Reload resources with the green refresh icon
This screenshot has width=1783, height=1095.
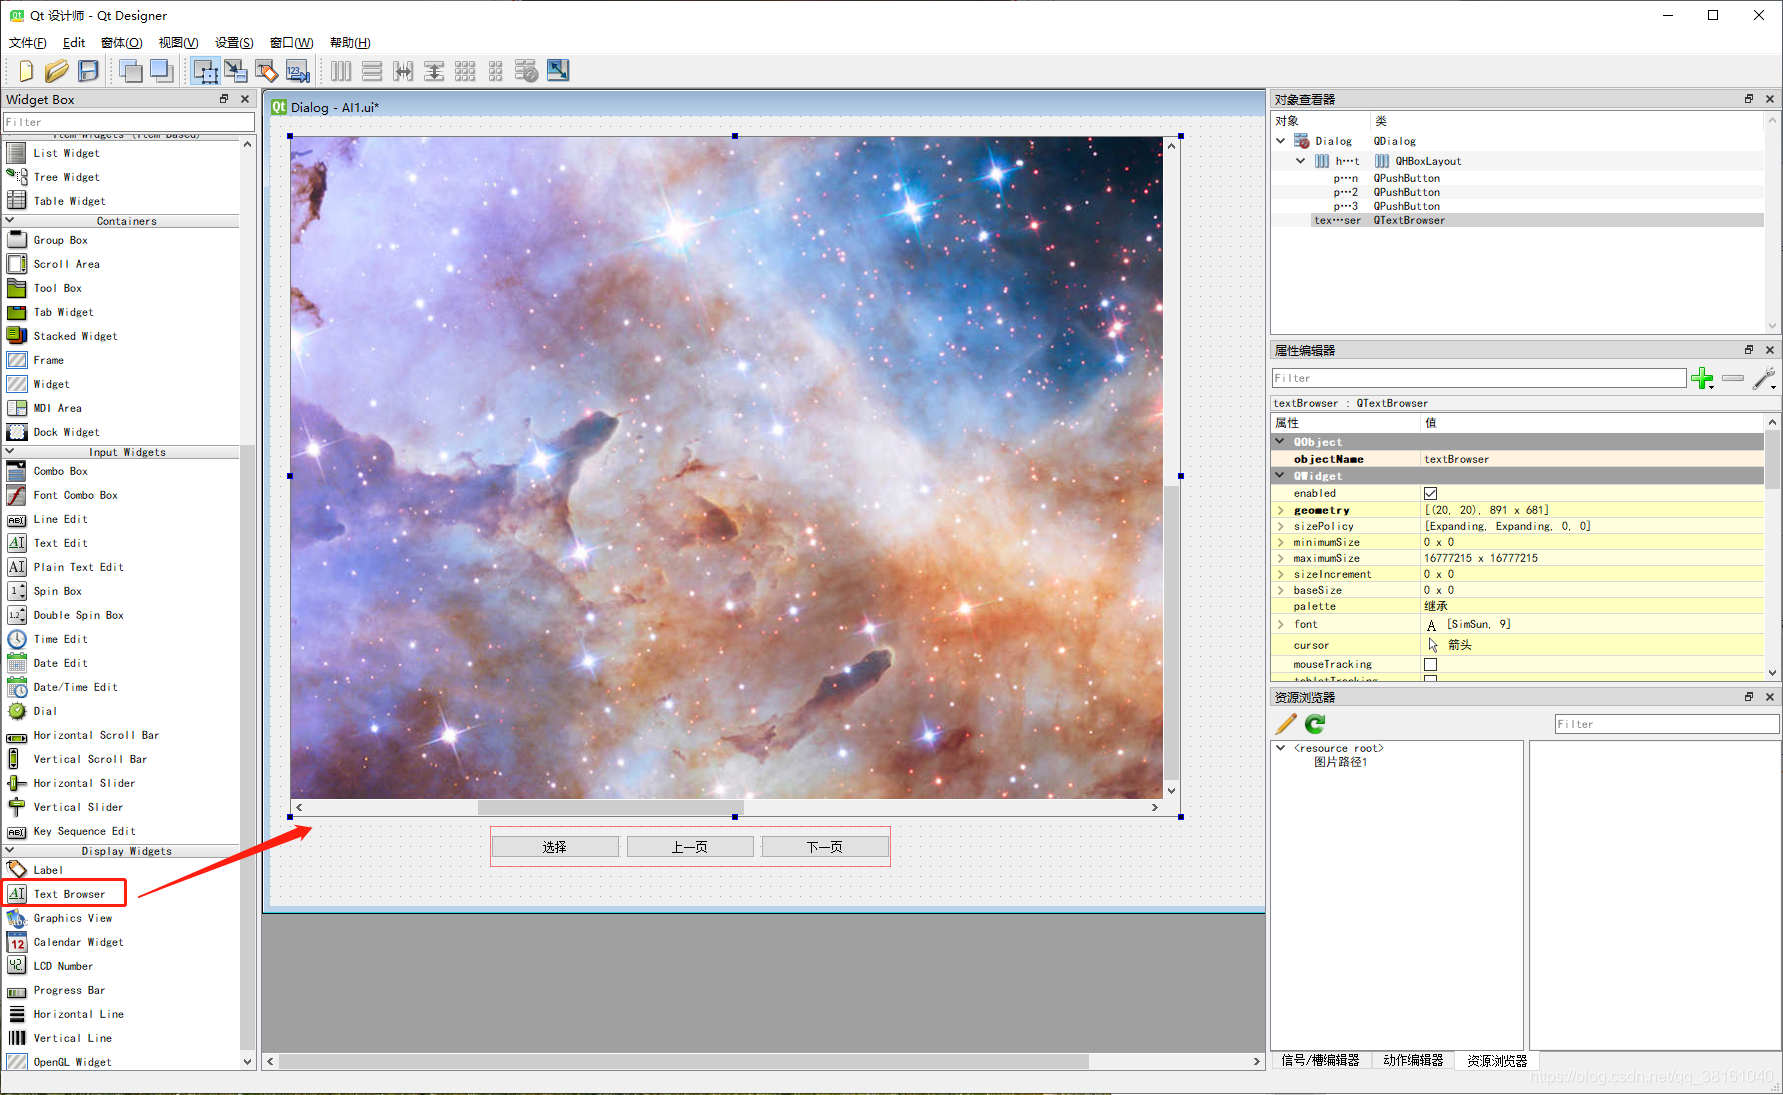point(1315,724)
